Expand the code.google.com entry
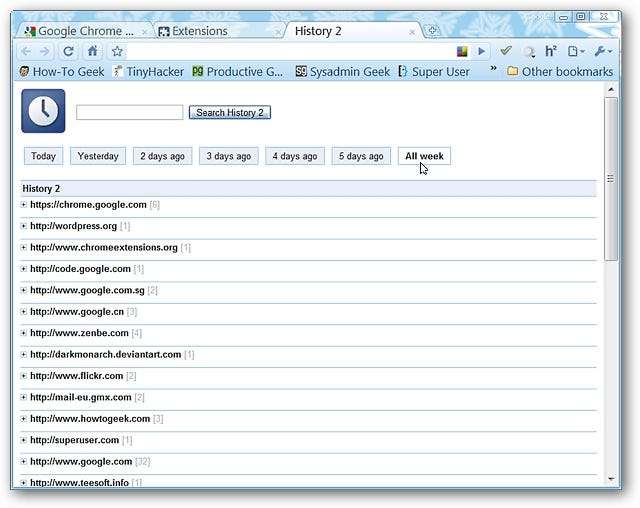This screenshot has width=640, height=508. (x=24, y=269)
